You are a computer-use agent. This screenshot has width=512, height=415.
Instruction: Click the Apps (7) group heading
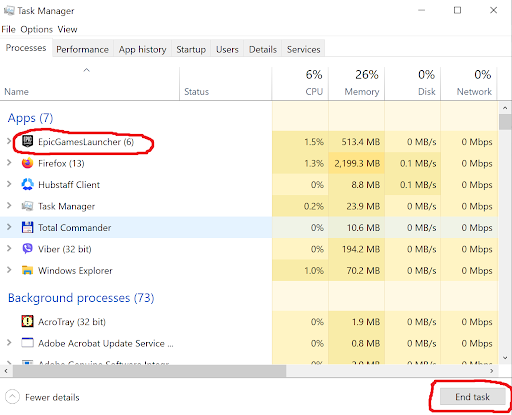click(30, 118)
